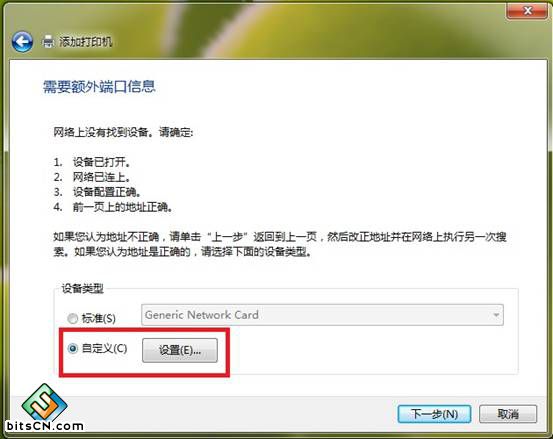Click the 自定义(C) option label text

(x=104, y=348)
